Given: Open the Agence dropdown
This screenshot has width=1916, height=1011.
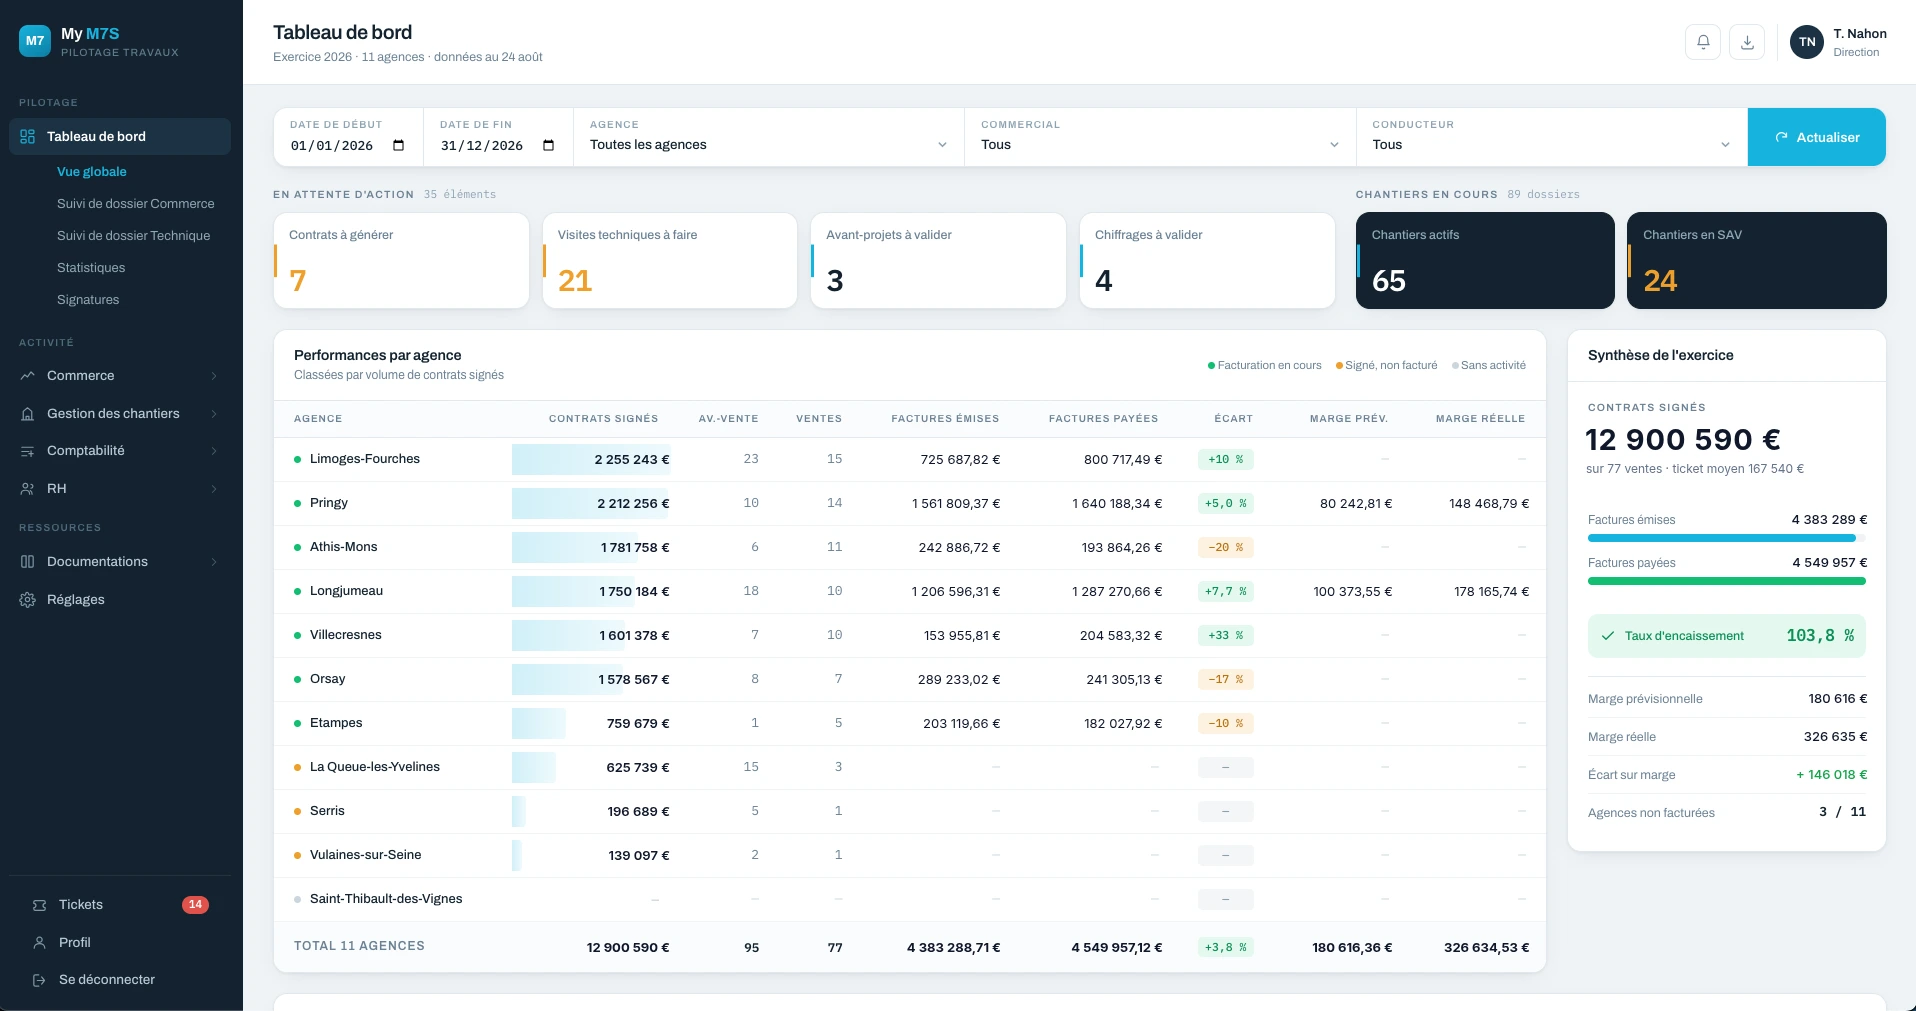Looking at the screenshot, I should [x=769, y=137].
